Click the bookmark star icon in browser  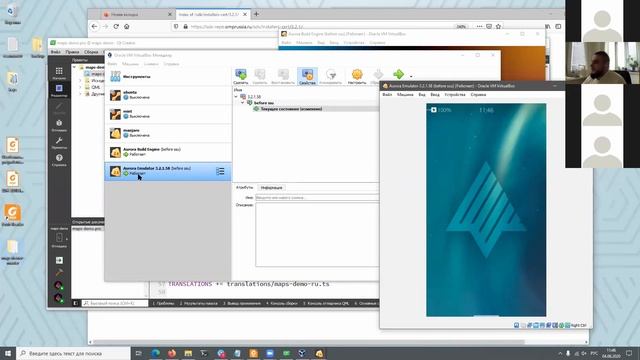(x=498, y=26)
